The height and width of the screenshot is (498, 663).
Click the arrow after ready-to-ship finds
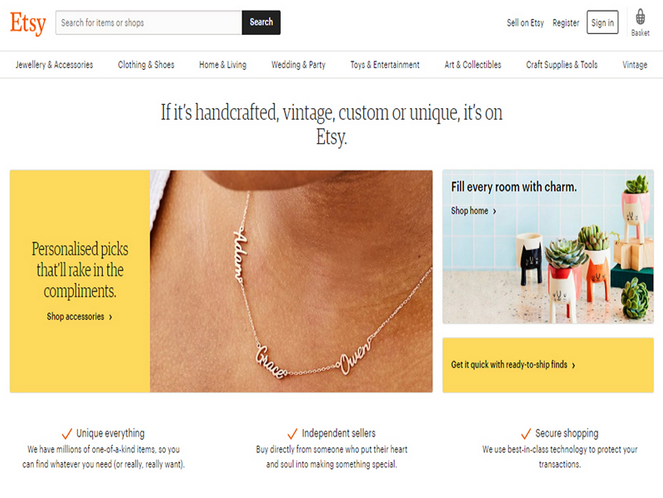pos(573,365)
